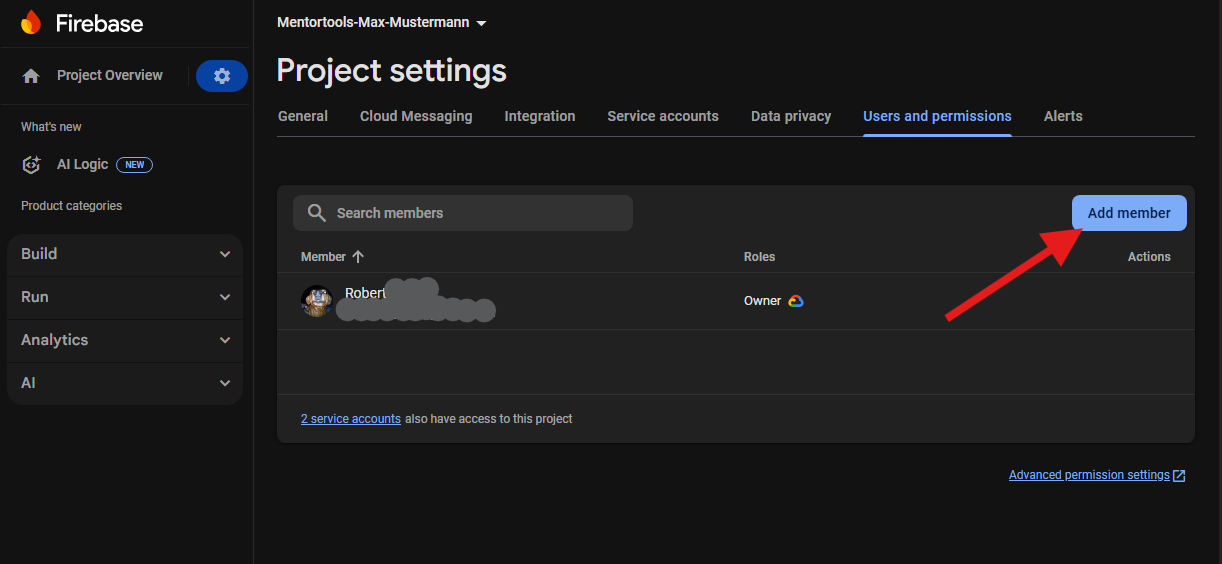Open the Alerts tab
The height and width of the screenshot is (564, 1222).
pyautogui.click(x=1063, y=116)
